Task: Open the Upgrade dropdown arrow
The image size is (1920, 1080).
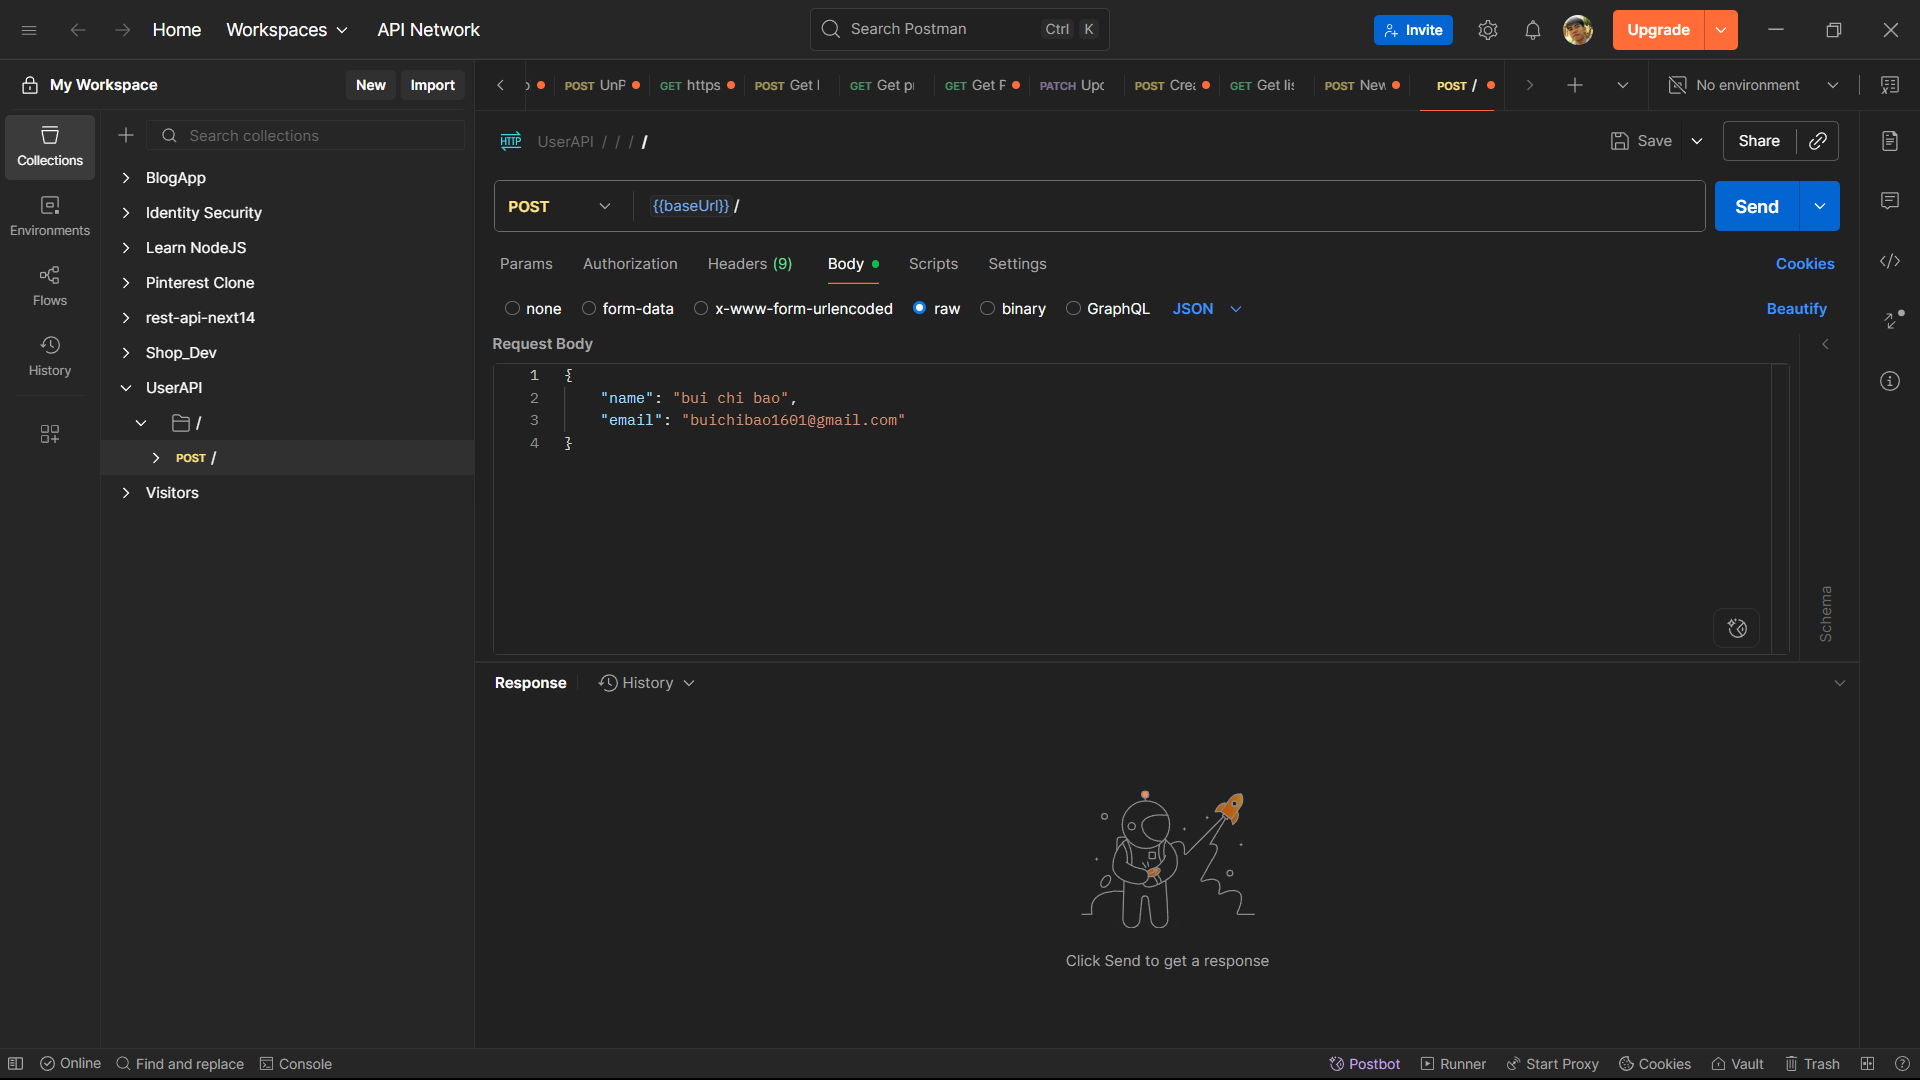Action: point(1721,30)
